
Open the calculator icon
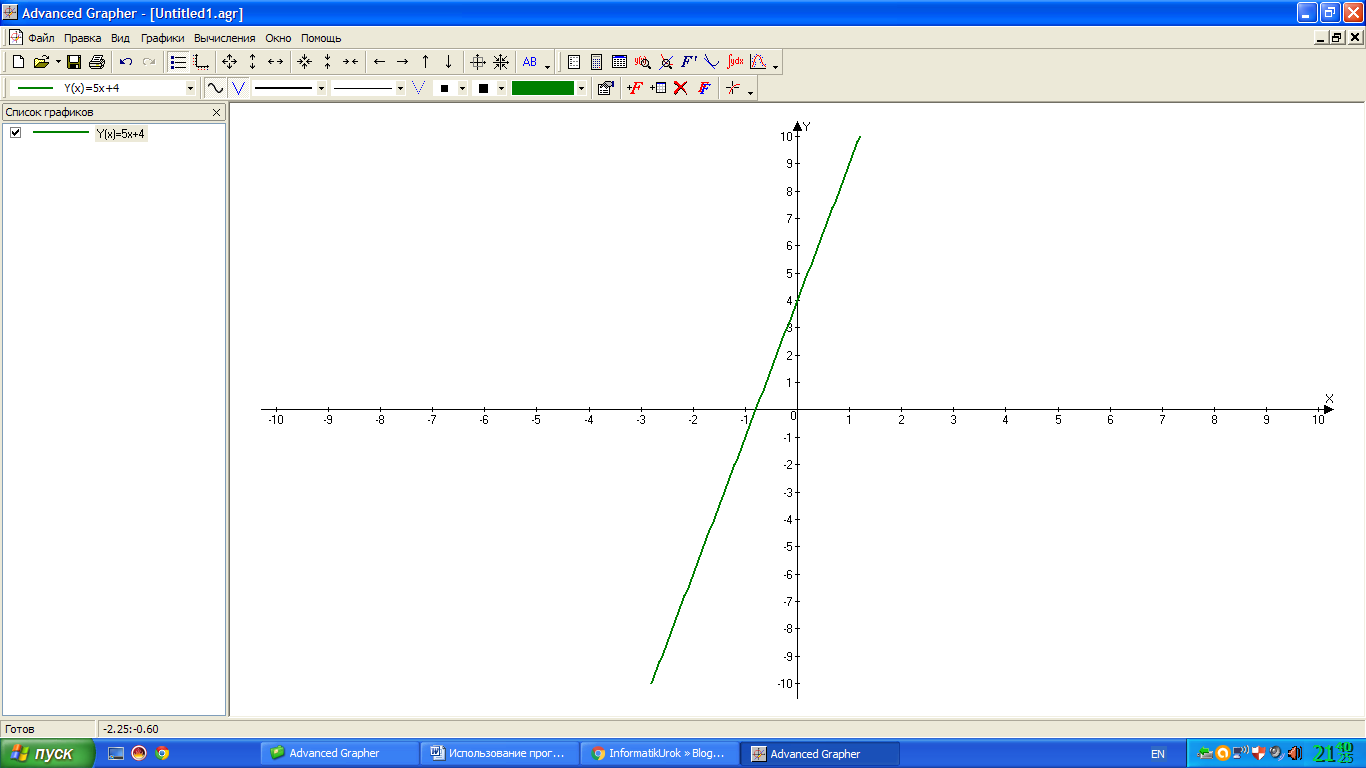596,62
